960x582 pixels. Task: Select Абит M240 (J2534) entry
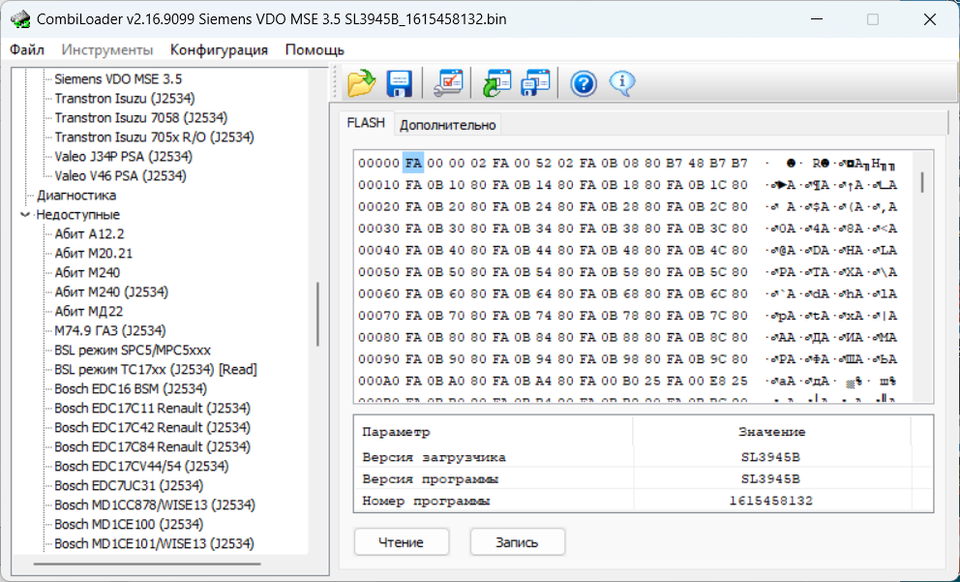(111, 292)
